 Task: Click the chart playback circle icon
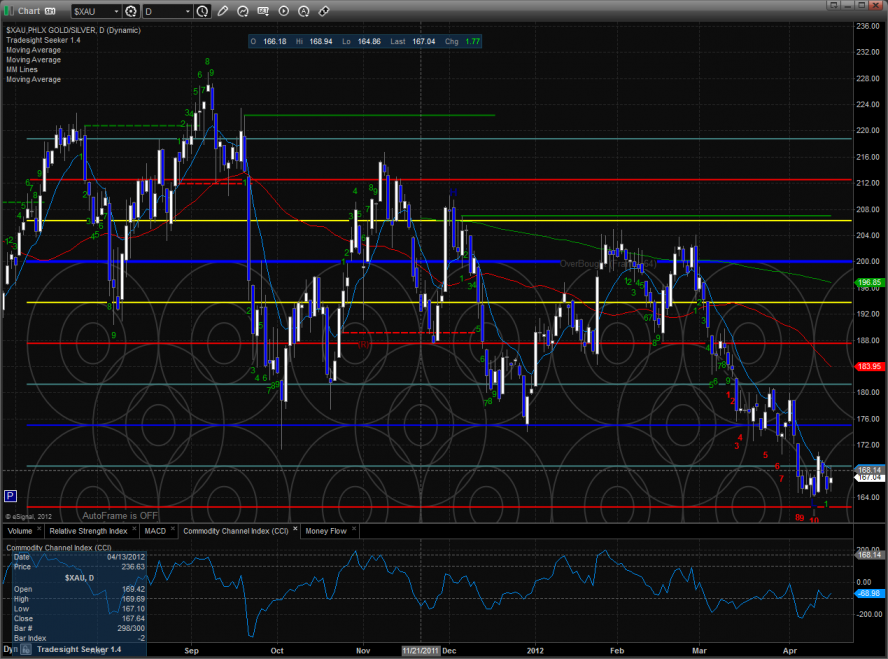(x=283, y=12)
